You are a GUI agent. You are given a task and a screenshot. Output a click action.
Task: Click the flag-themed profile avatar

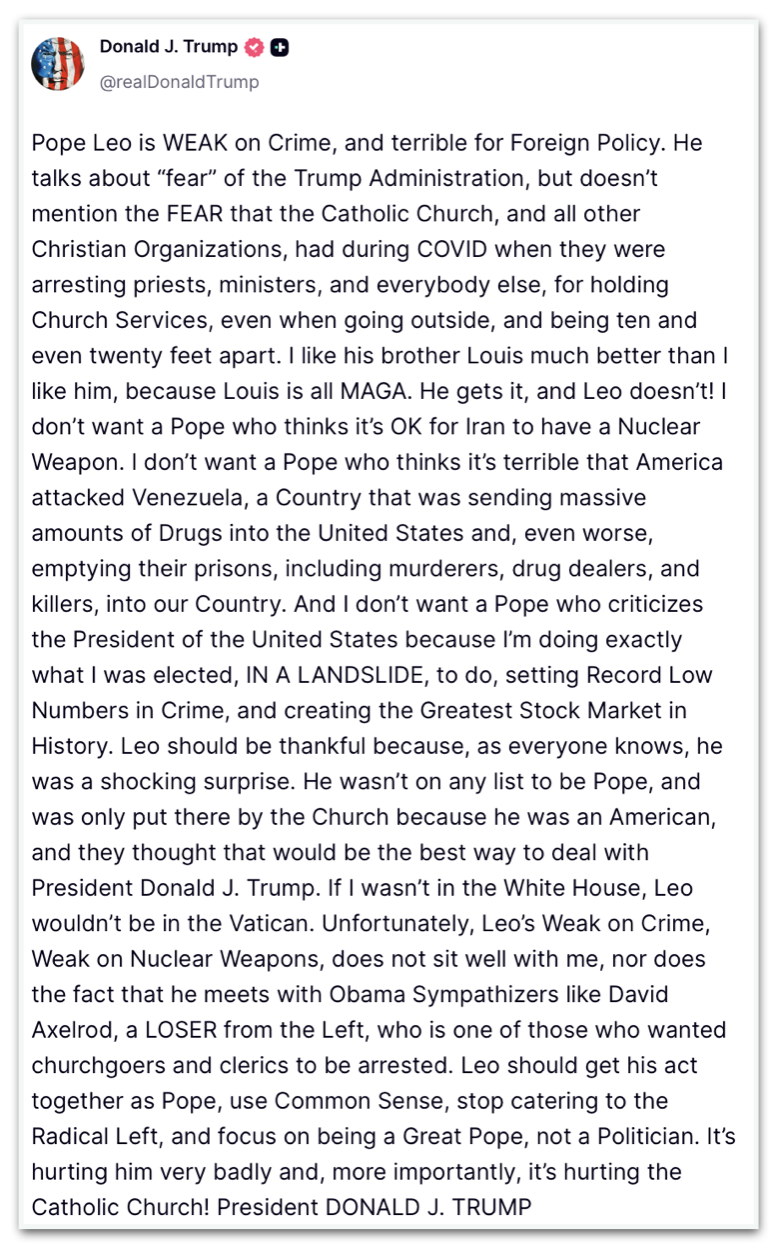click(x=58, y=64)
